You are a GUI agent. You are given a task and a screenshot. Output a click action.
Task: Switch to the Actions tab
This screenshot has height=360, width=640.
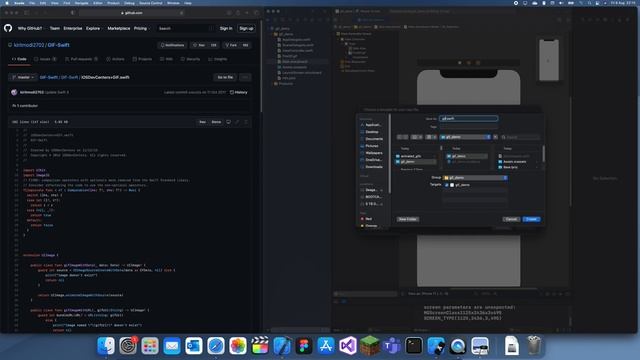coord(116,59)
